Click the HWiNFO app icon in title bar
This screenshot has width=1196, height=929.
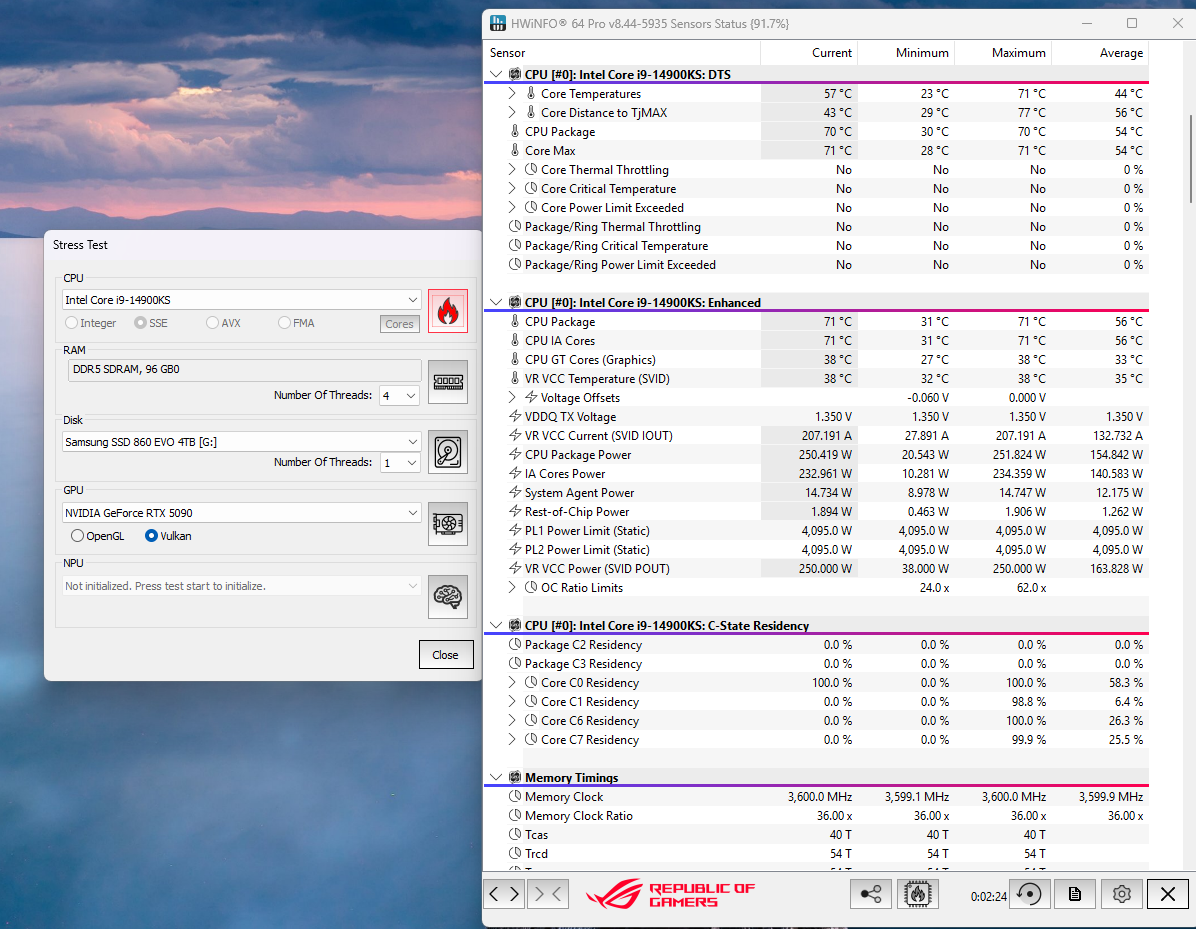[498, 23]
